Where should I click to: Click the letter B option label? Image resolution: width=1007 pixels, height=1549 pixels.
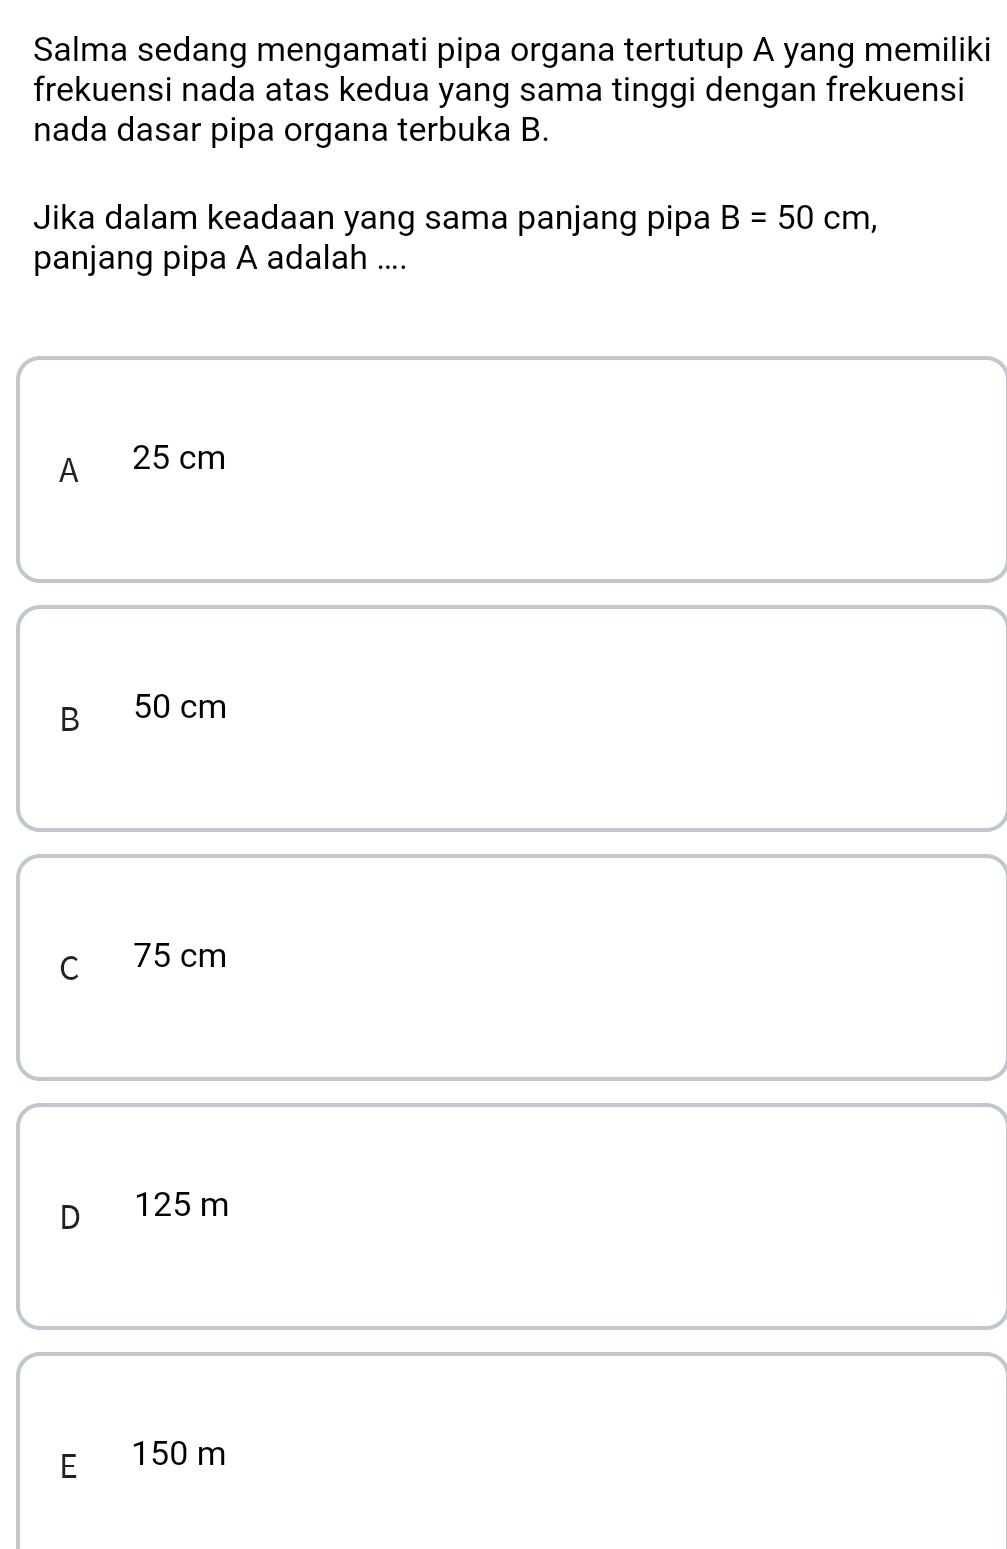coord(68,720)
